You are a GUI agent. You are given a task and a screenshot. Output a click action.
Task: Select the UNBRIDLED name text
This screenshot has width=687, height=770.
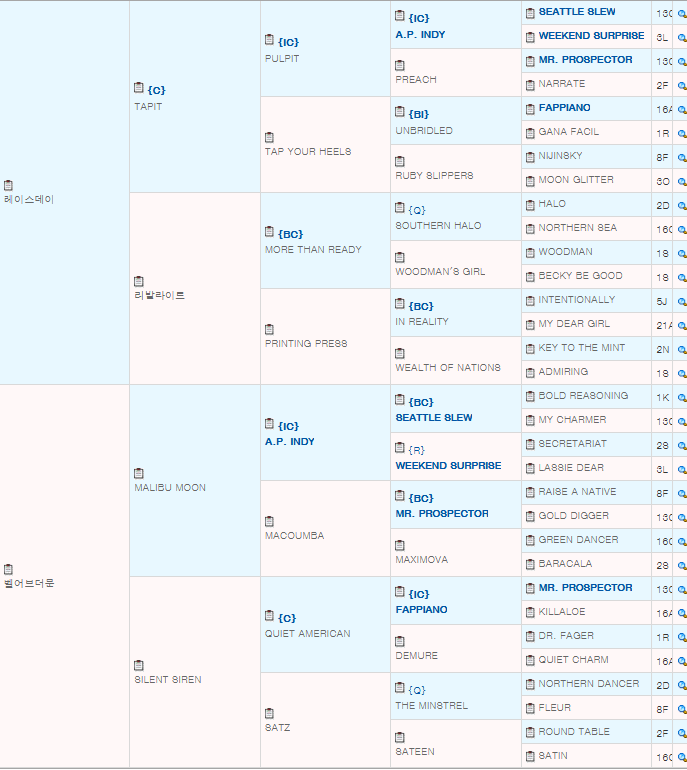click(x=424, y=131)
